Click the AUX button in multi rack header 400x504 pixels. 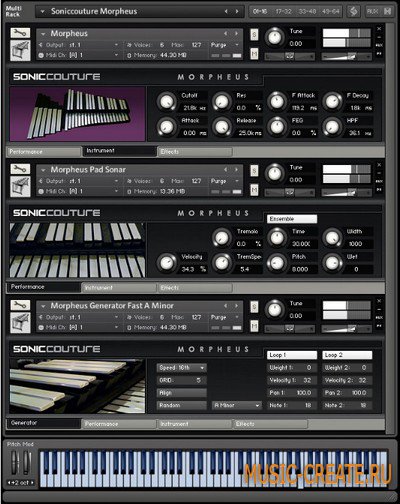372,11
